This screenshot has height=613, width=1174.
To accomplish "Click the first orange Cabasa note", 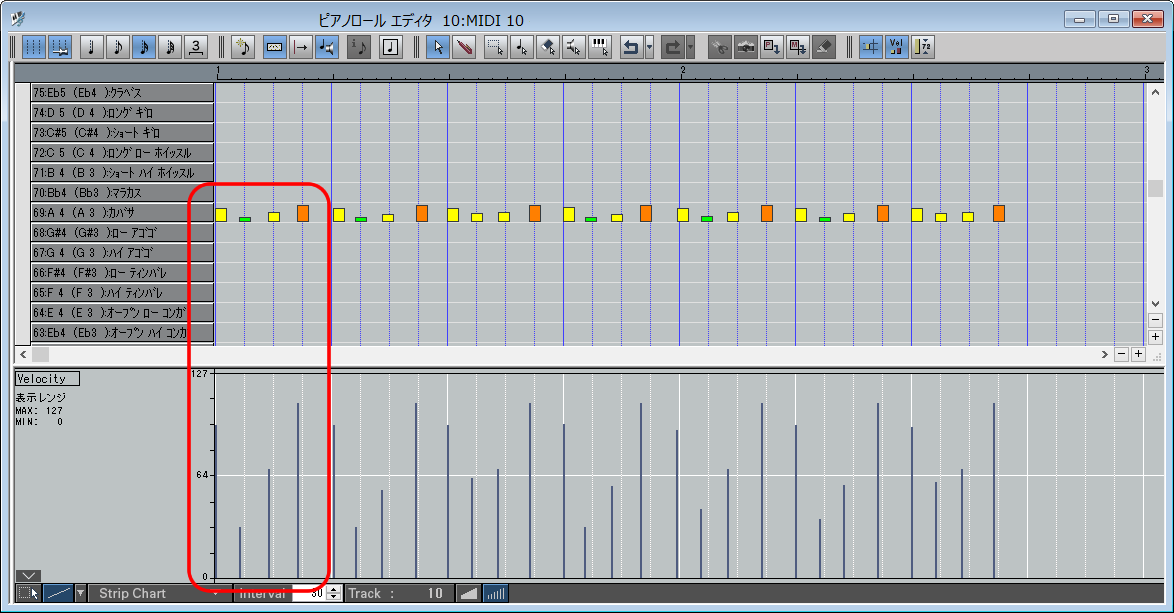I will click(303, 213).
